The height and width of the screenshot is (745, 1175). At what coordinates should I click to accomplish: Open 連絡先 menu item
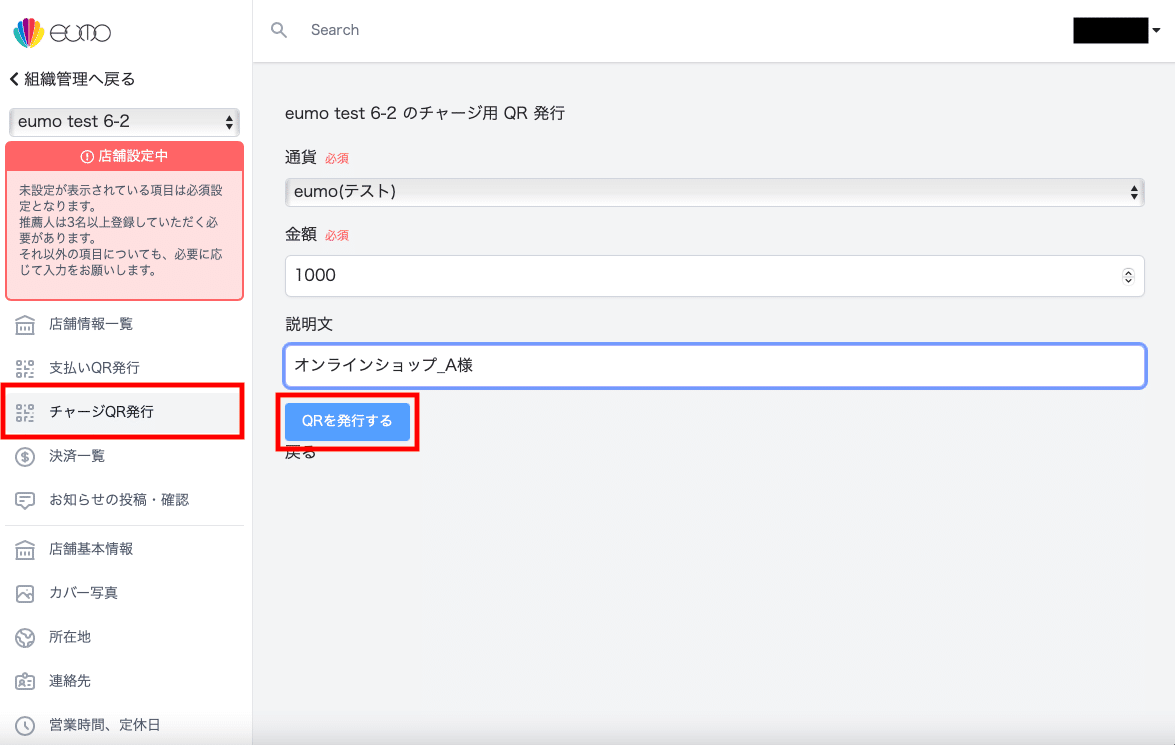tap(124, 681)
